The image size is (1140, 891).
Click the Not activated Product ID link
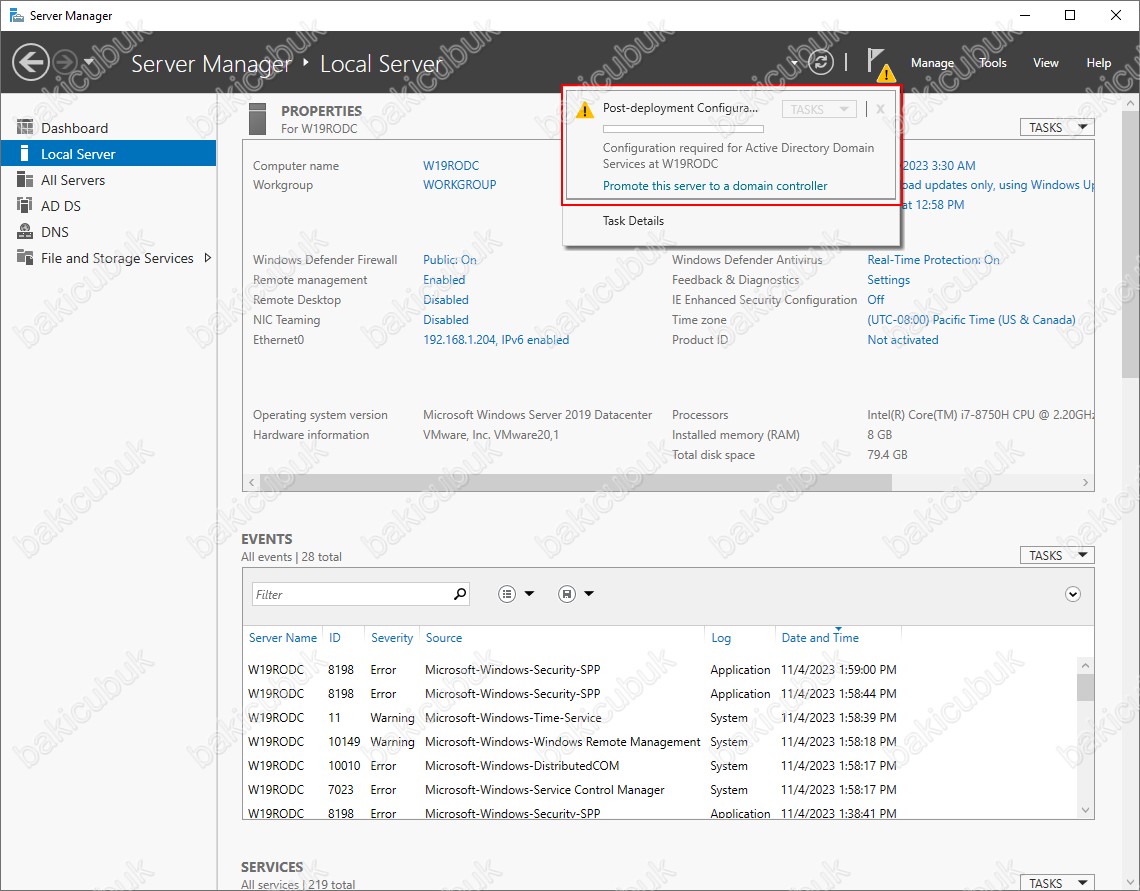point(902,339)
